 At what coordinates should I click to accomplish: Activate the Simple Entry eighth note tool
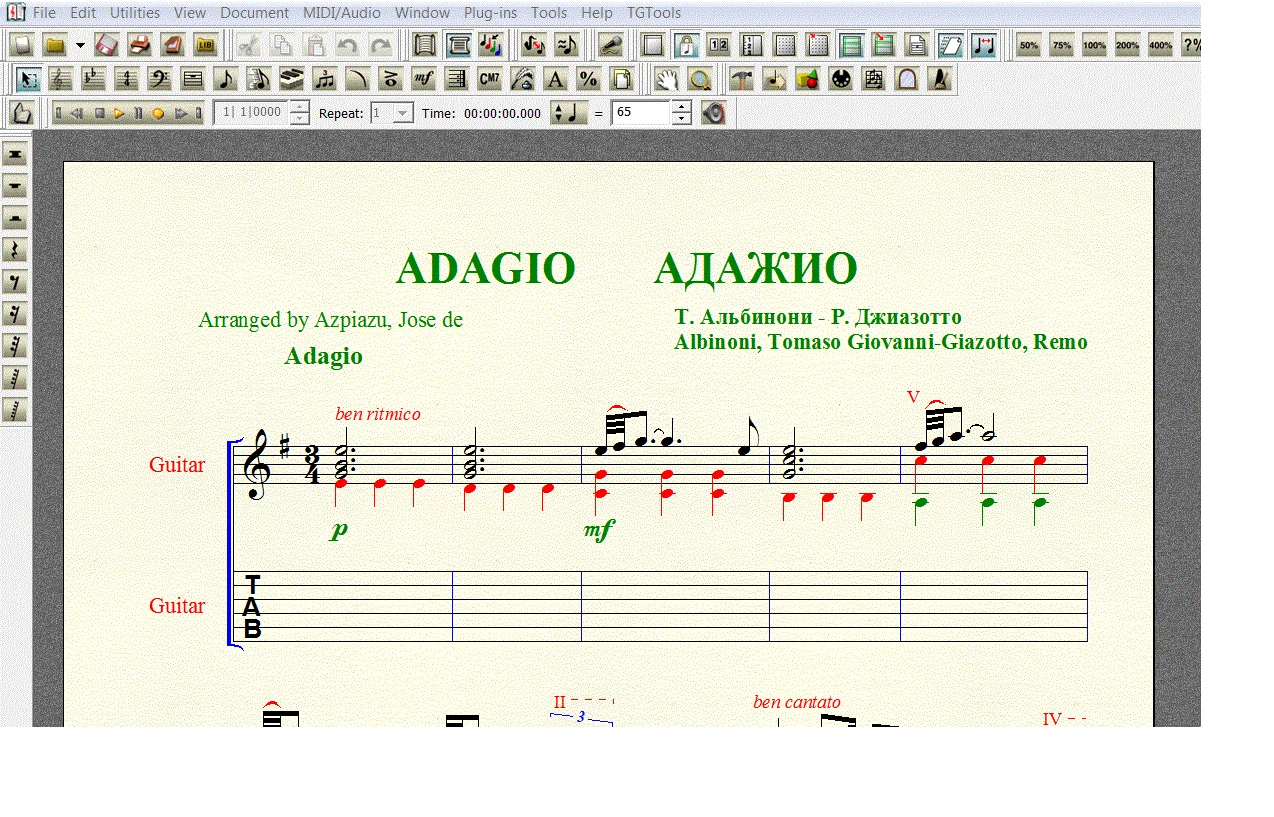(x=226, y=79)
